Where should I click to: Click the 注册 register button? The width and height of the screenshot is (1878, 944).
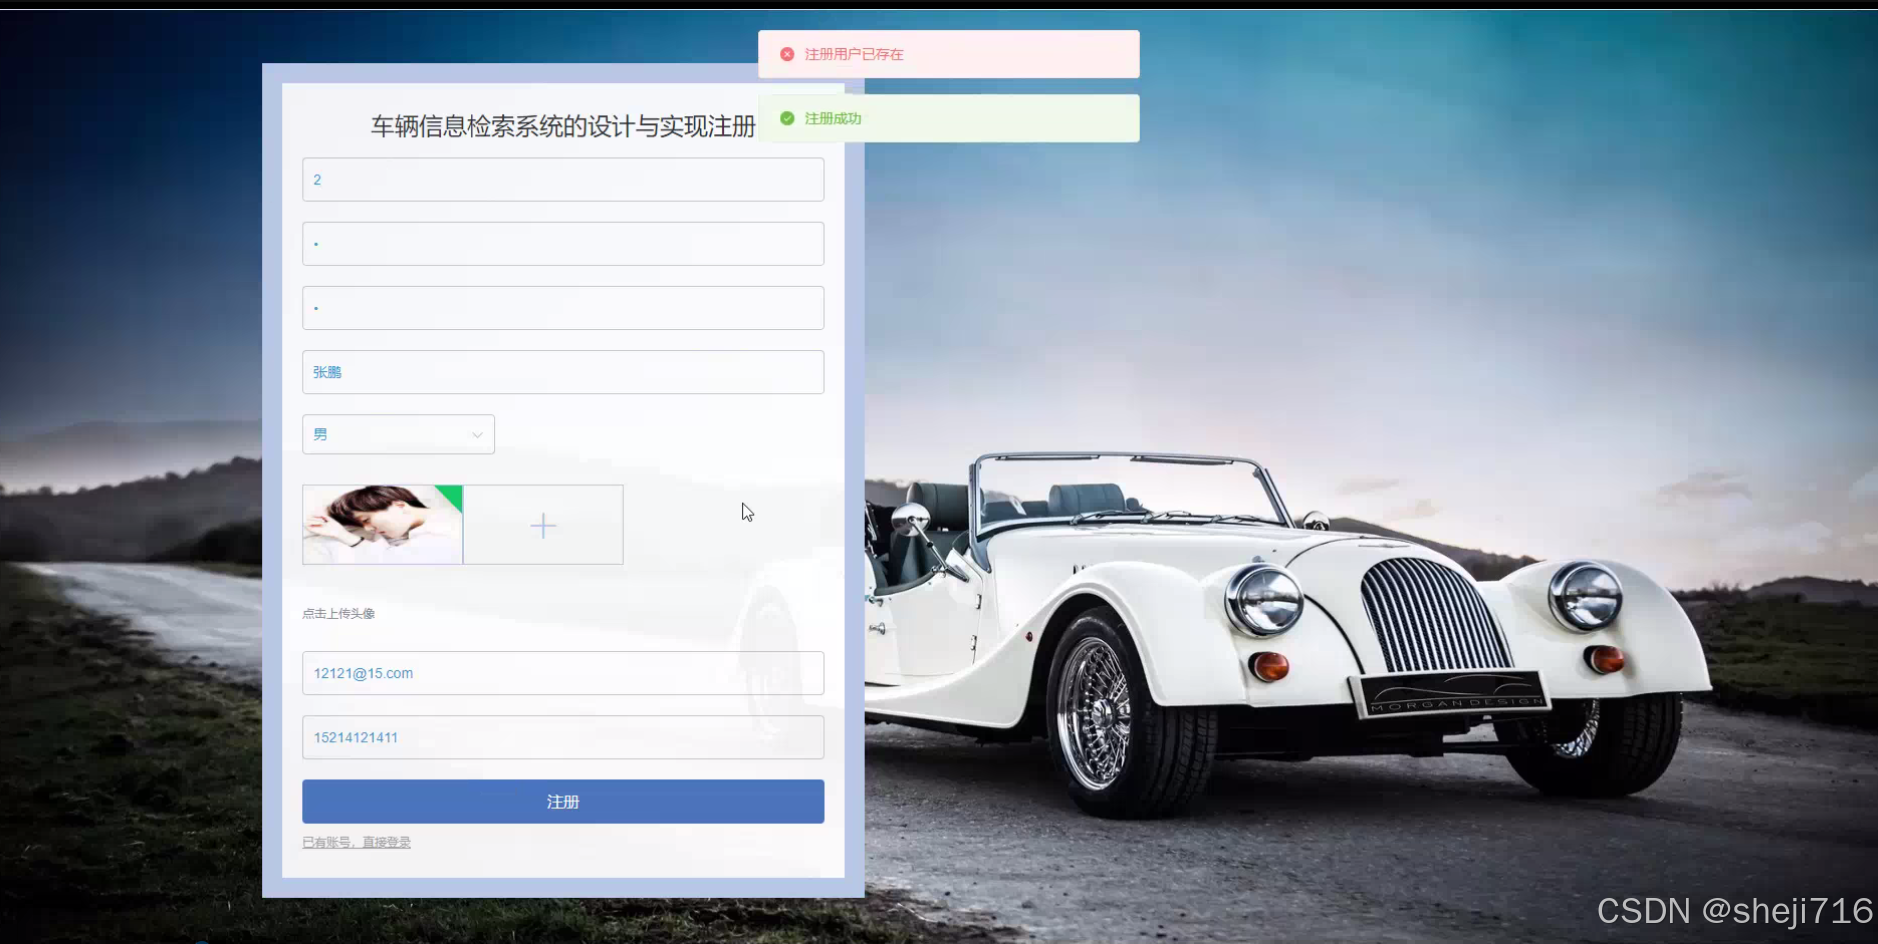point(562,801)
